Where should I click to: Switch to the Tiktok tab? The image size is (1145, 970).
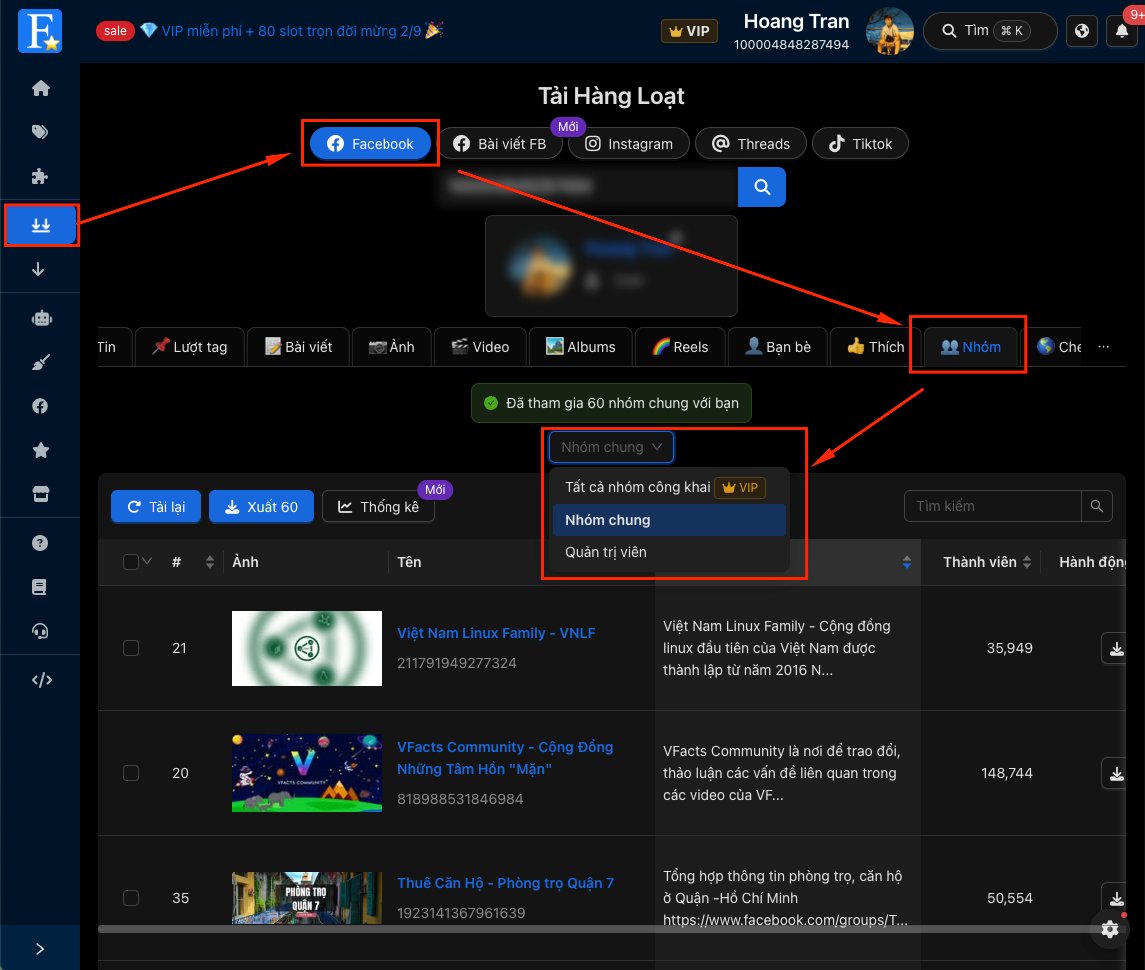[860, 144]
